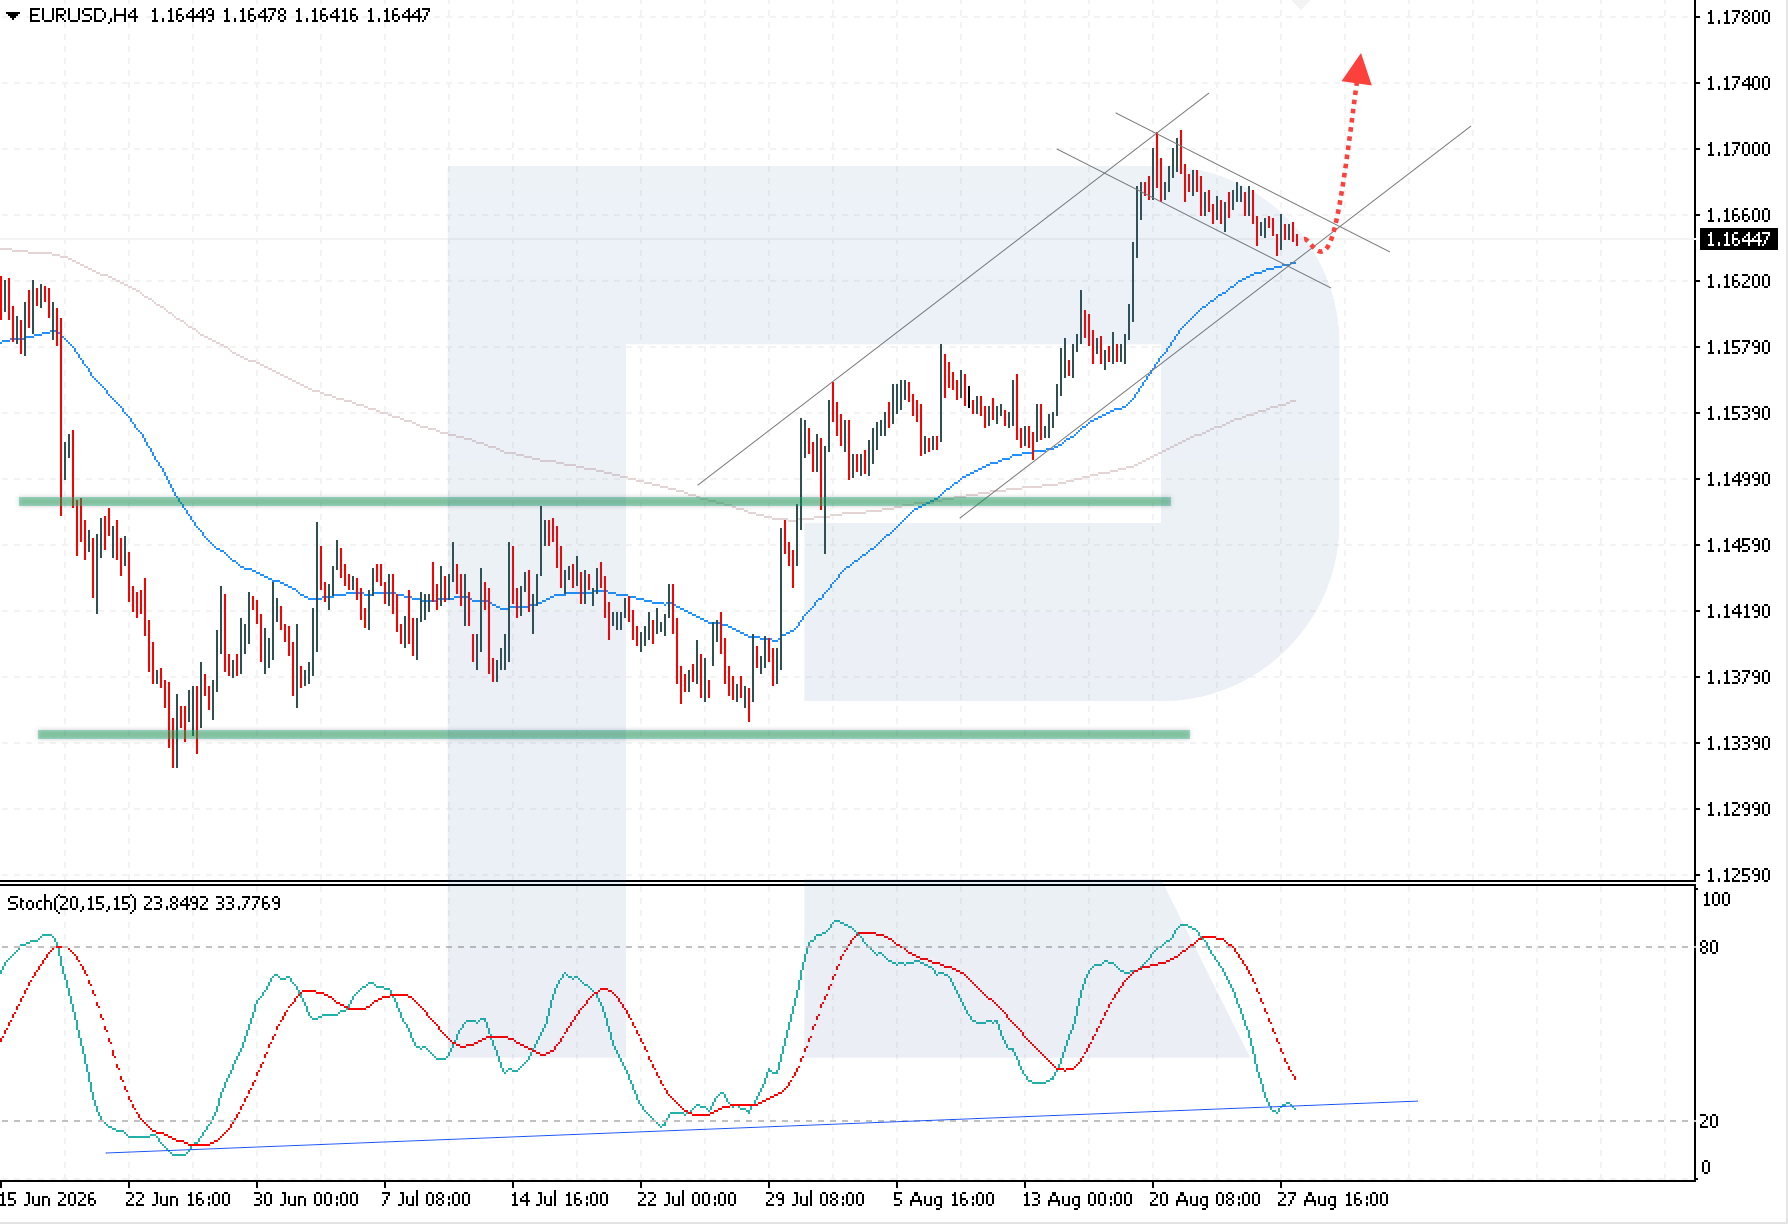Click the 22 Jun 16:00 time label
The image size is (1788, 1224).
178,1199
